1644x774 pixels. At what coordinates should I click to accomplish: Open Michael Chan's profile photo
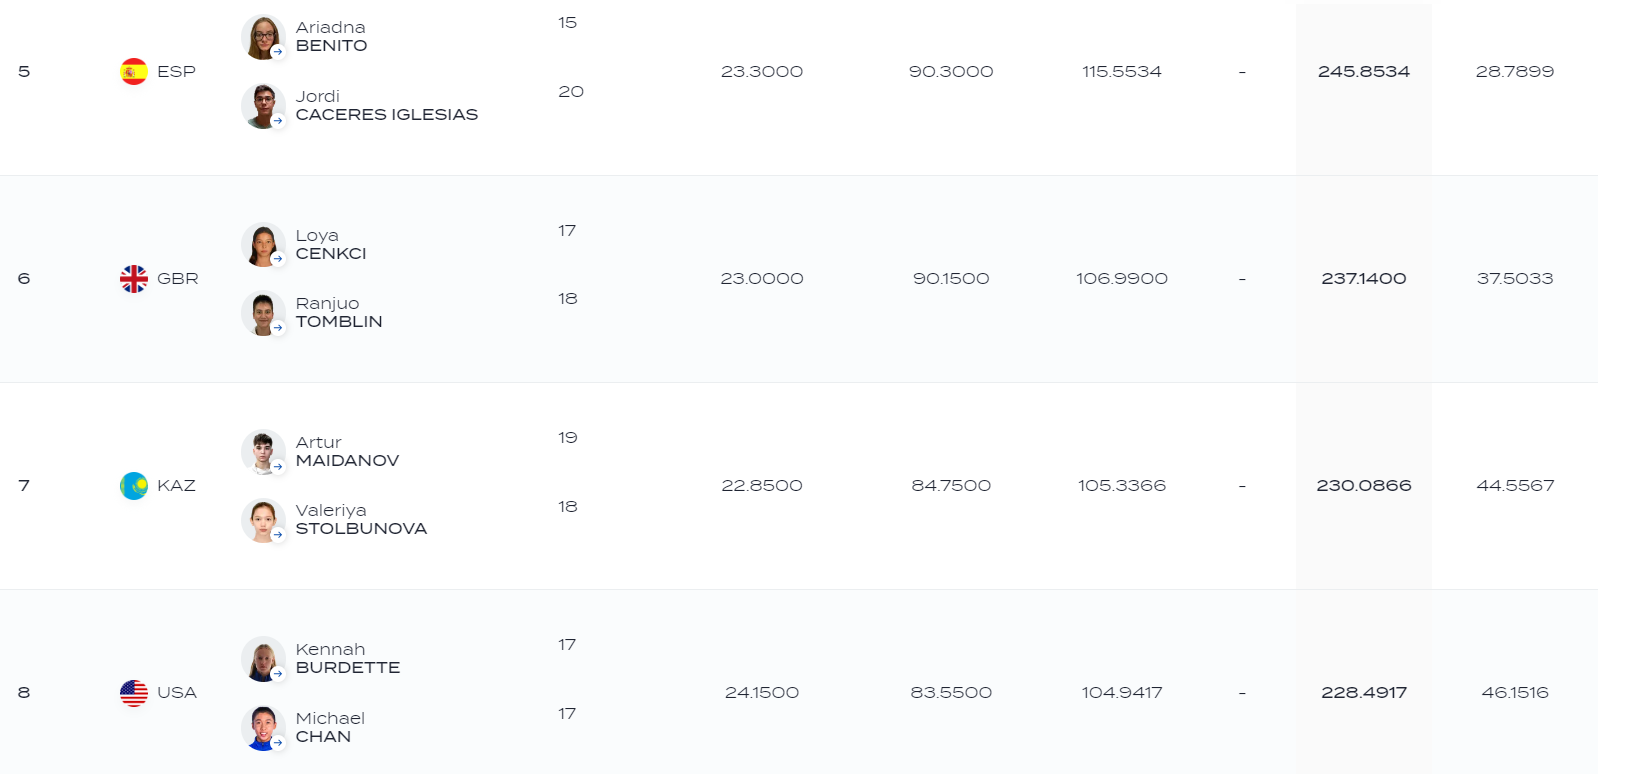(x=263, y=728)
